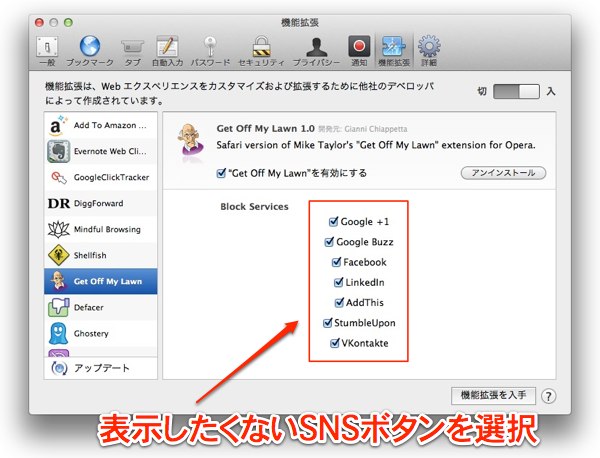
Task: Select the Evernote Web Cli... row text
Action: [110, 151]
